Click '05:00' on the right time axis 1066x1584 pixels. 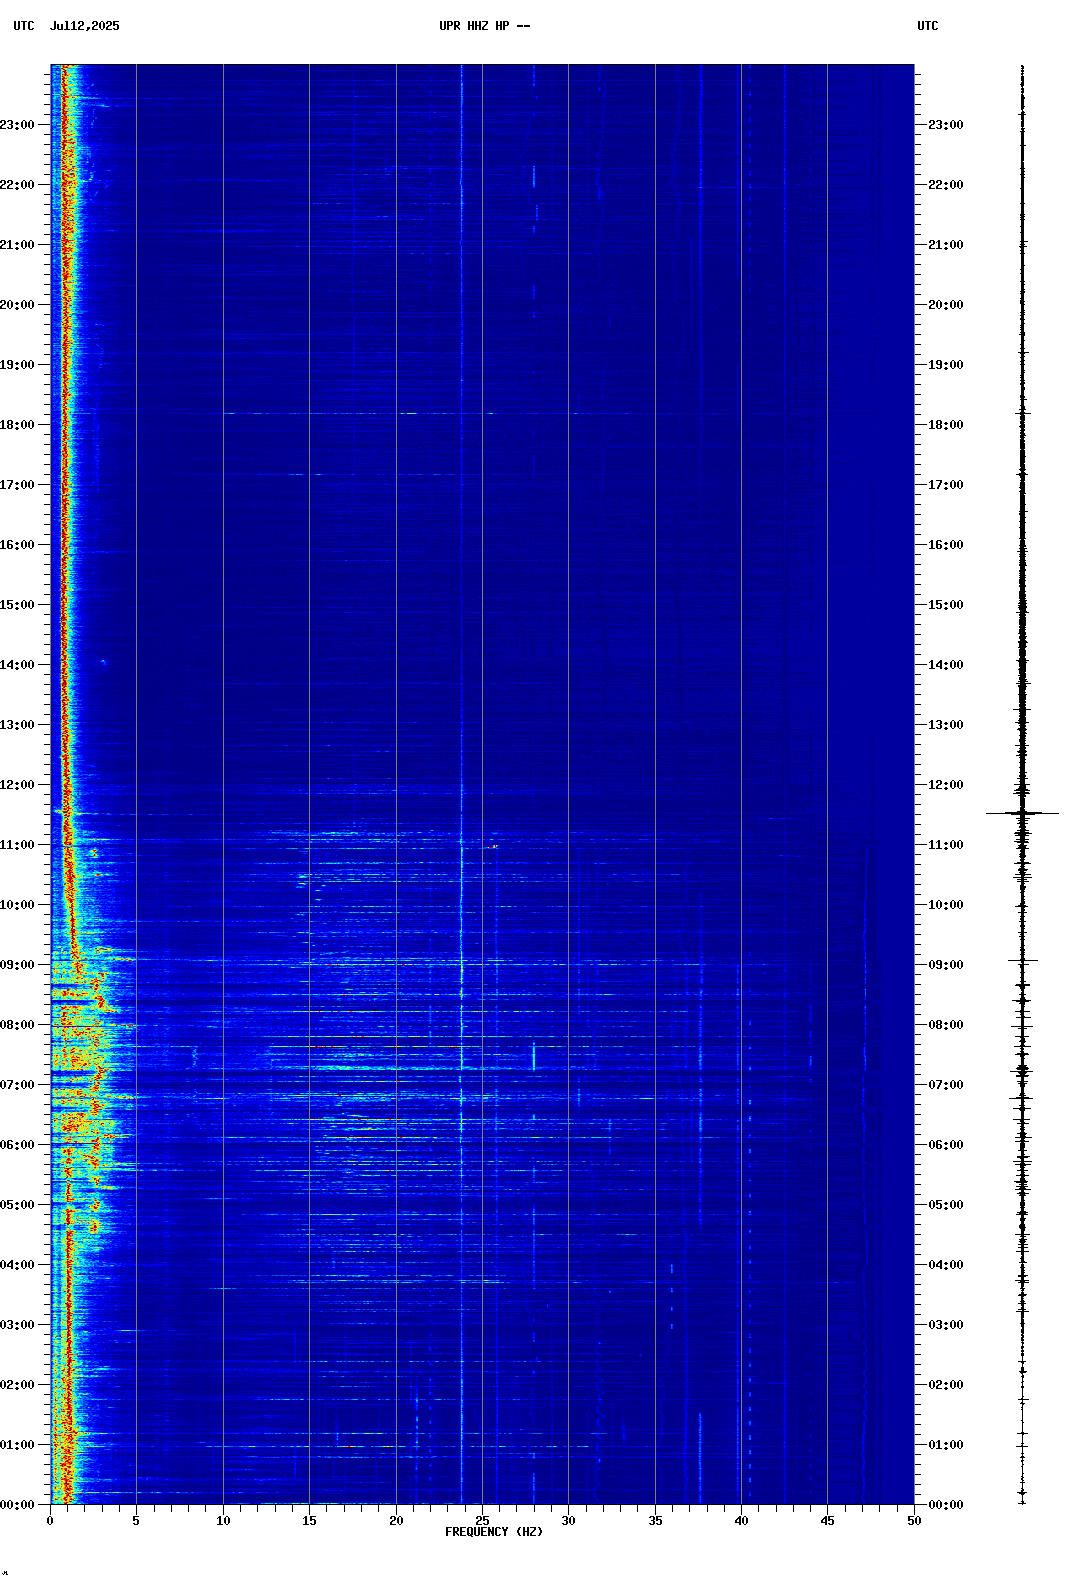(x=946, y=1205)
